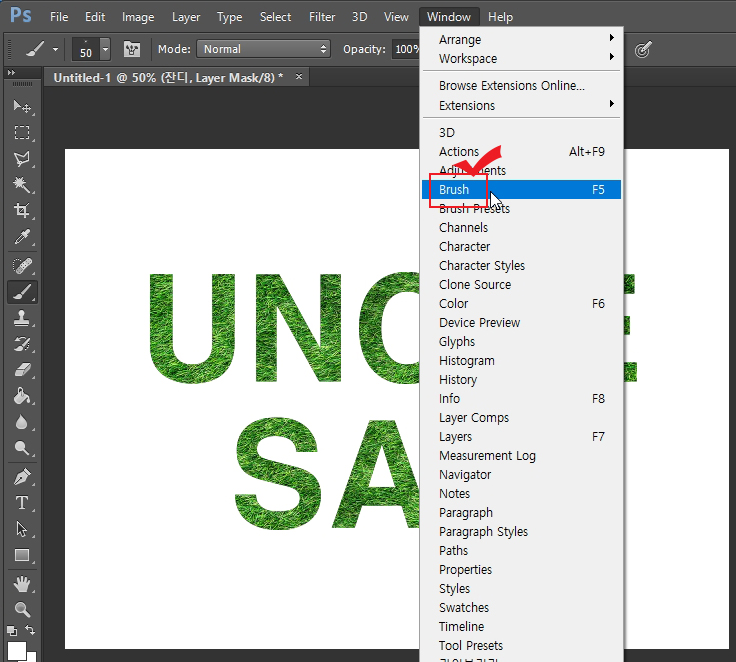Choose Channels from the Window menu

522,227
